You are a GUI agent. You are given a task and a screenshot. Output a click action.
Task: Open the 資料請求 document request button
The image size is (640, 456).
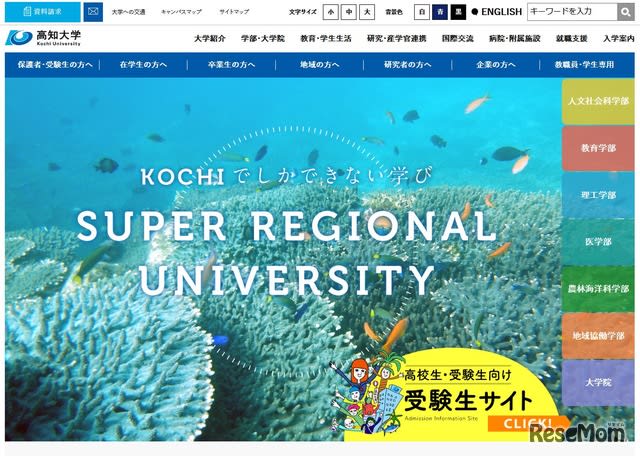pyautogui.click(x=43, y=12)
